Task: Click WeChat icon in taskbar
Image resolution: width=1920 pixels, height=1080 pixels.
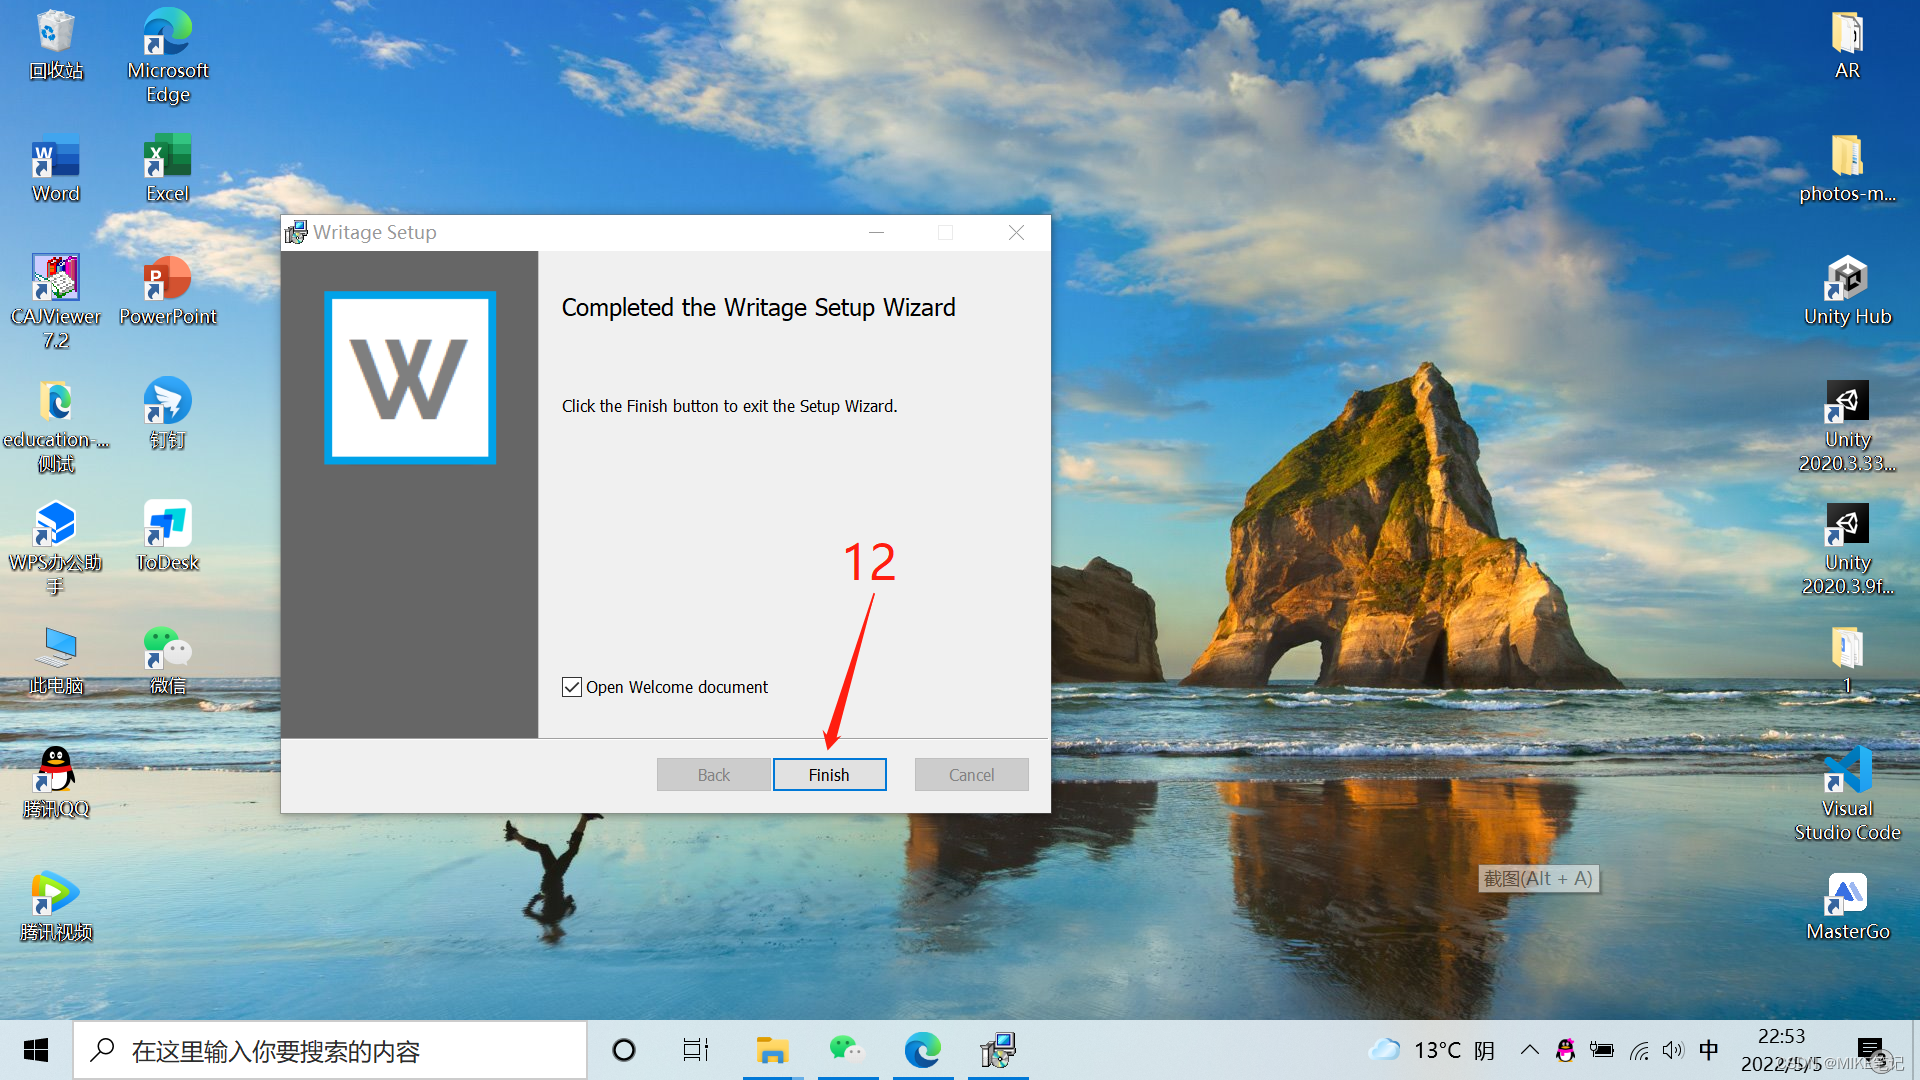Action: coord(846,1050)
